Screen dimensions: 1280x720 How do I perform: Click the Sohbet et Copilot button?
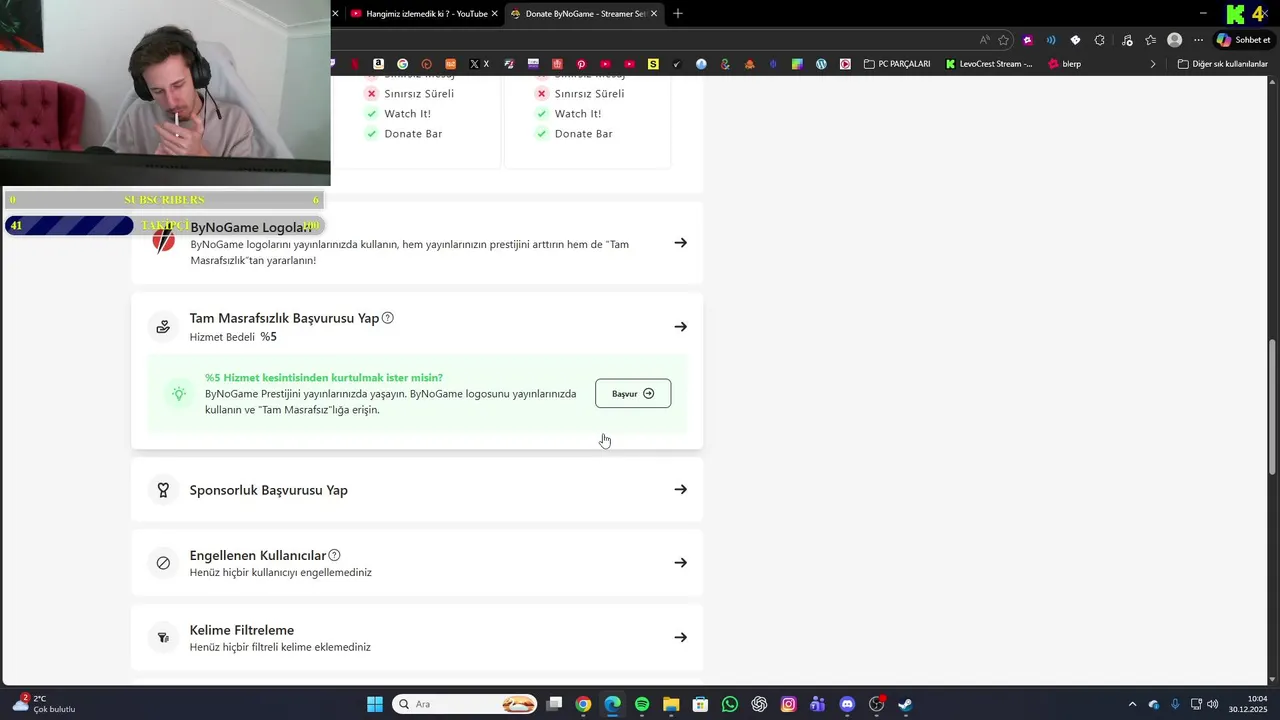(1243, 40)
